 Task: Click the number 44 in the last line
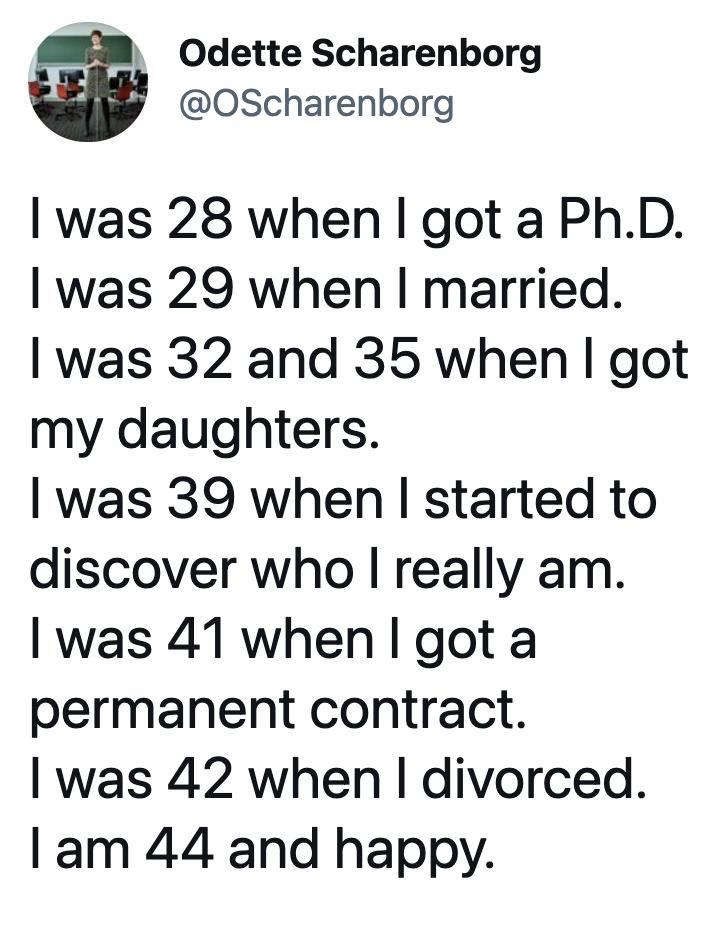179,849
